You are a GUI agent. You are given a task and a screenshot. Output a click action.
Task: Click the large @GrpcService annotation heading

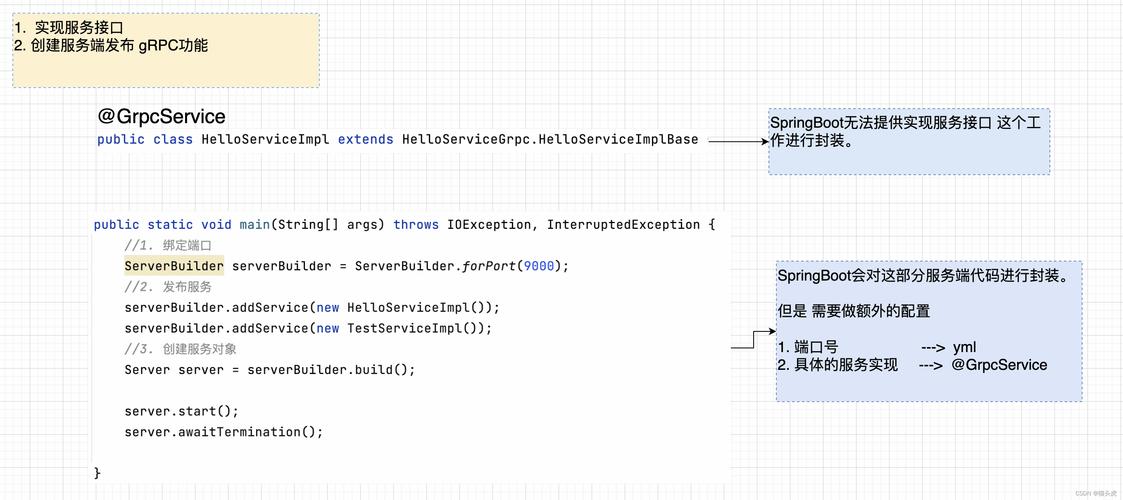tap(161, 116)
